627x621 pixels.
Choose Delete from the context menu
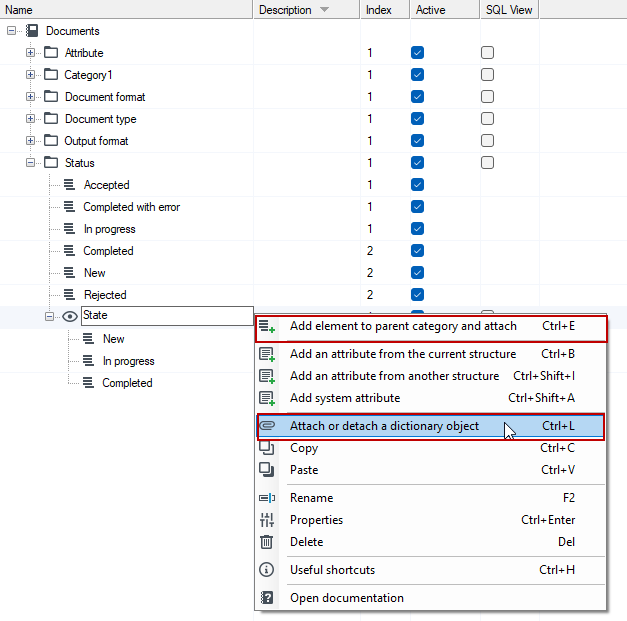point(431,542)
